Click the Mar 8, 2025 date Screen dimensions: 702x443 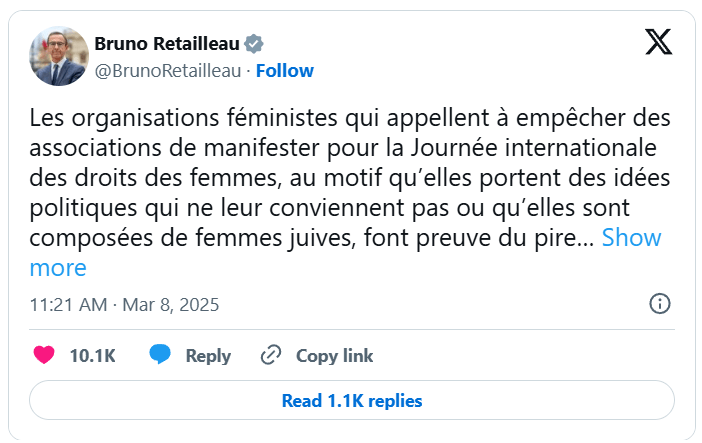pos(171,304)
